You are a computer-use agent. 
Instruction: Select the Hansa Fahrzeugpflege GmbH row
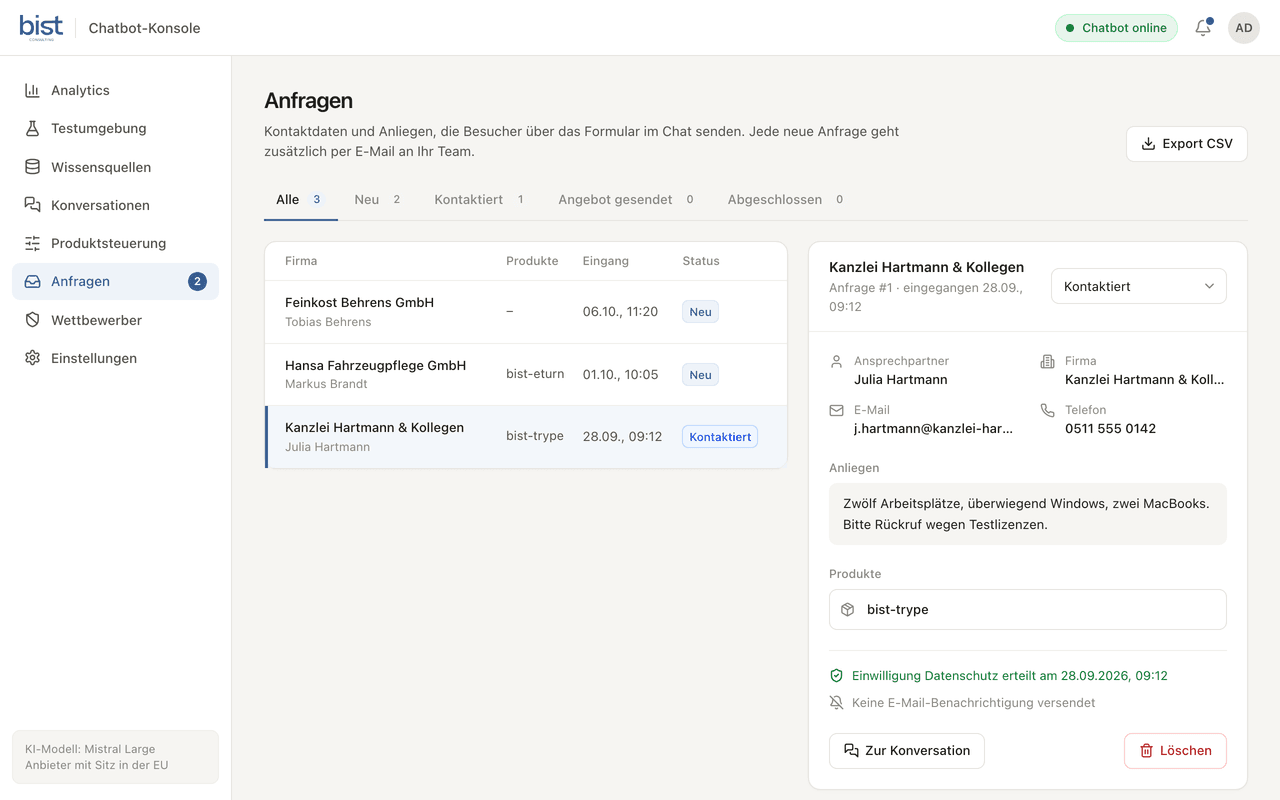[526, 375]
